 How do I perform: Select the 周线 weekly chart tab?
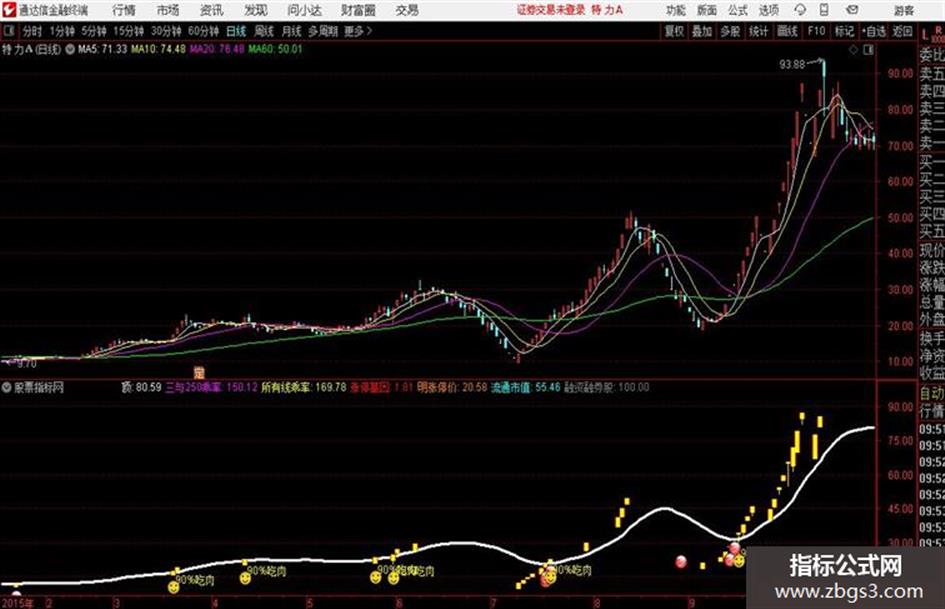[x=264, y=31]
